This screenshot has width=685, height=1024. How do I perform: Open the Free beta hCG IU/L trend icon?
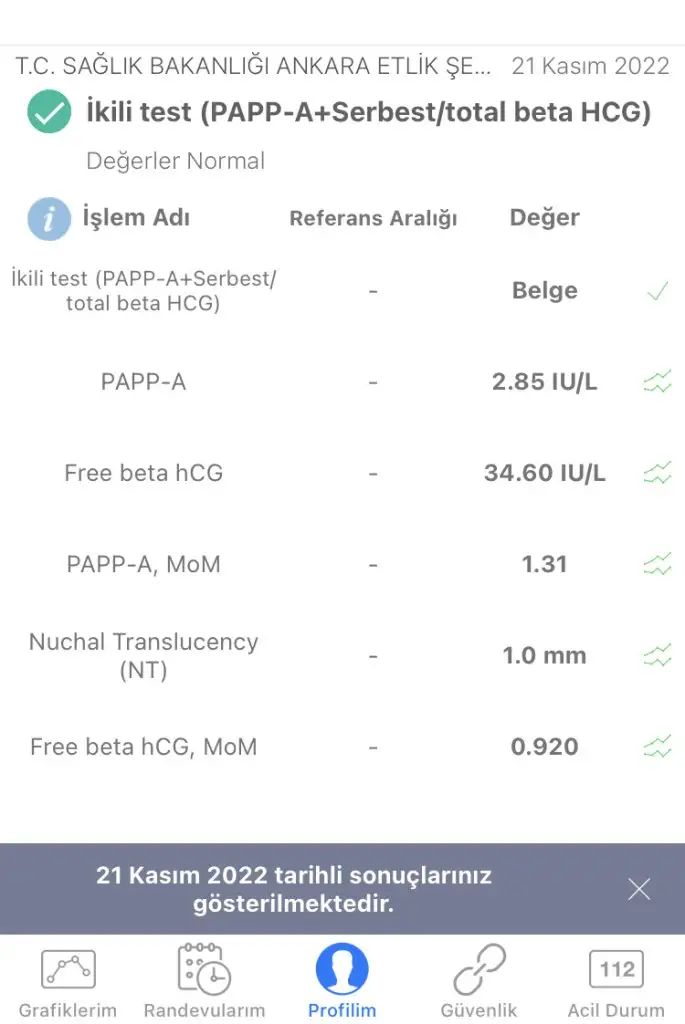click(x=657, y=473)
